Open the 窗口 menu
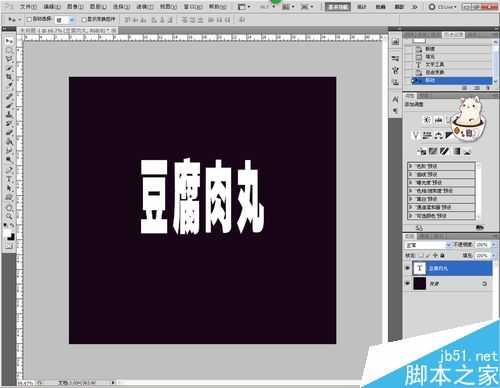This screenshot has height=388, width=500. [193, 7]
